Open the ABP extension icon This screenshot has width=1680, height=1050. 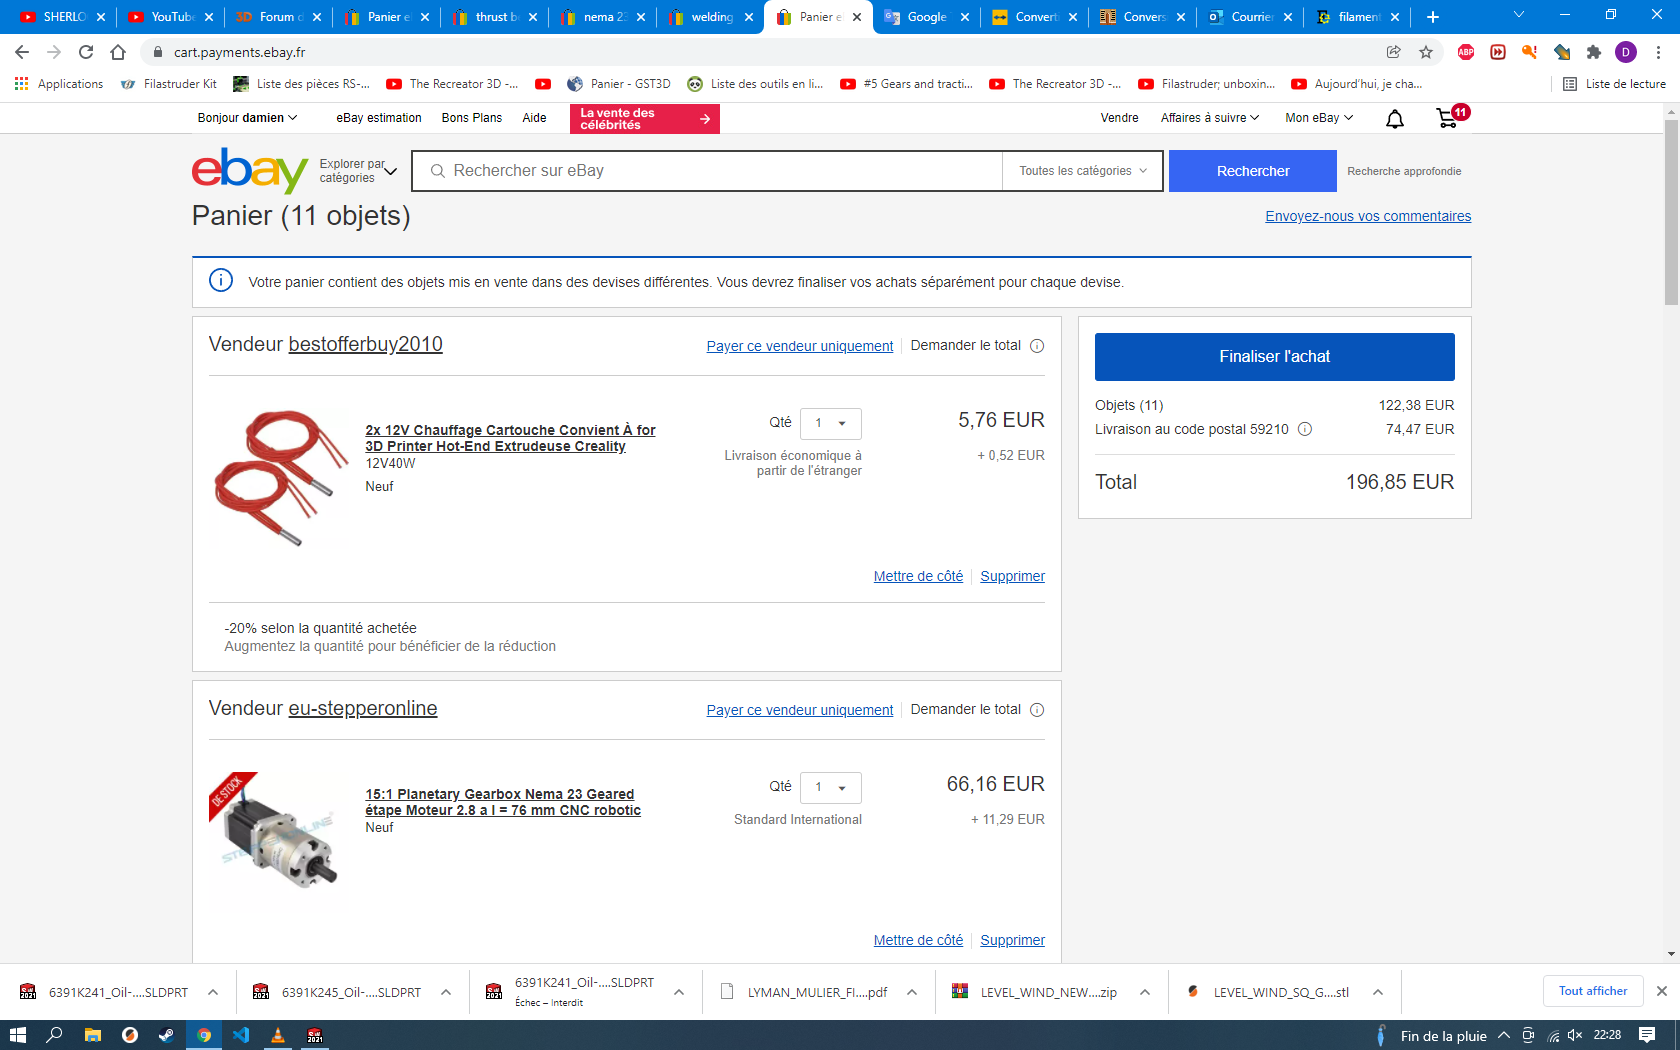pos(1466,52)
